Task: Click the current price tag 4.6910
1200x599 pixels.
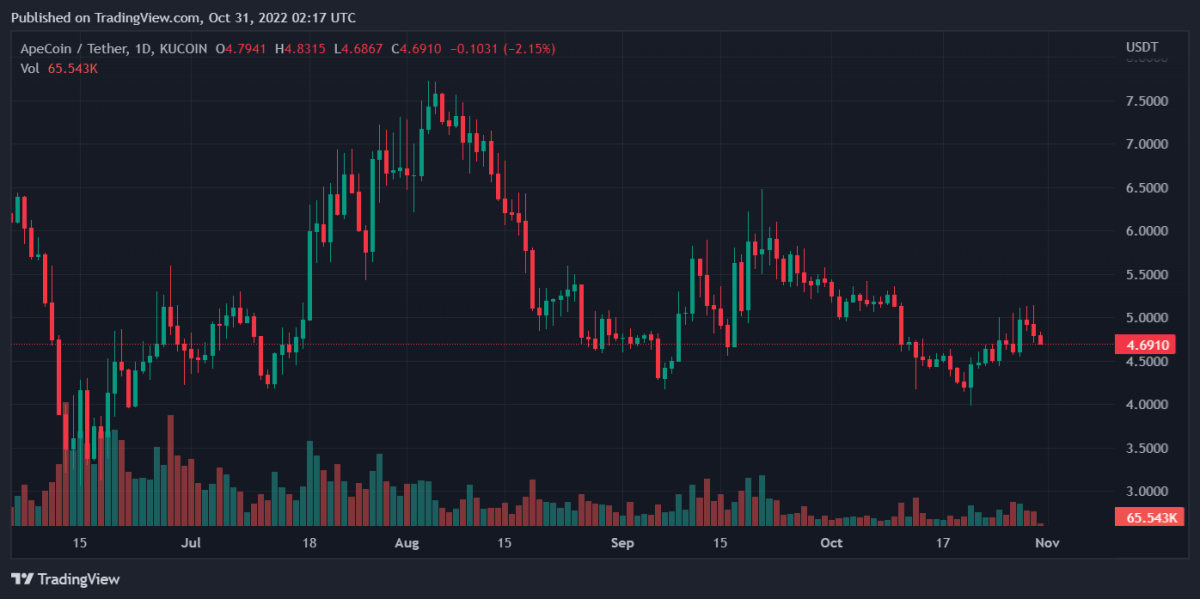Action: click(1147, 344)
